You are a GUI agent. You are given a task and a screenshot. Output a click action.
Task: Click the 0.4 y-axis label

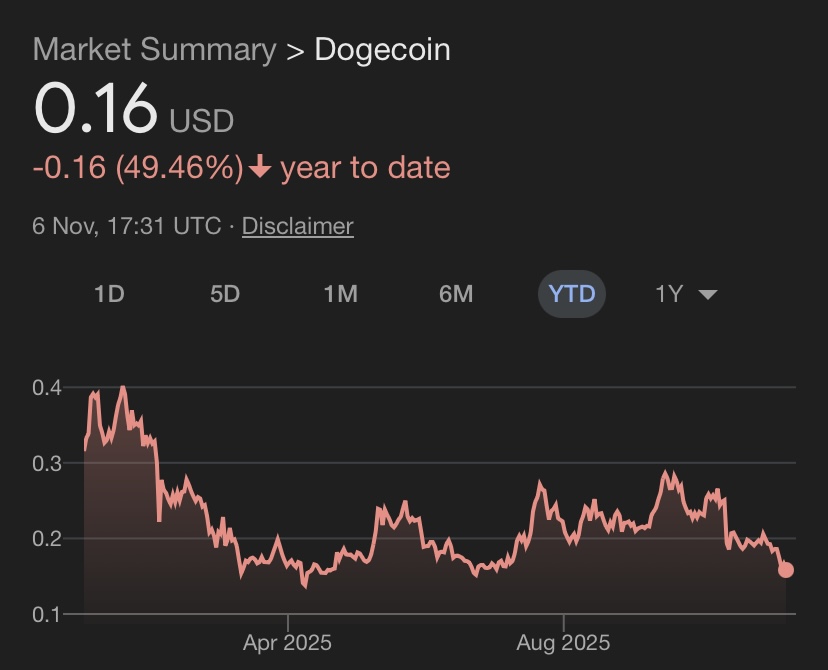coord(47,388)
